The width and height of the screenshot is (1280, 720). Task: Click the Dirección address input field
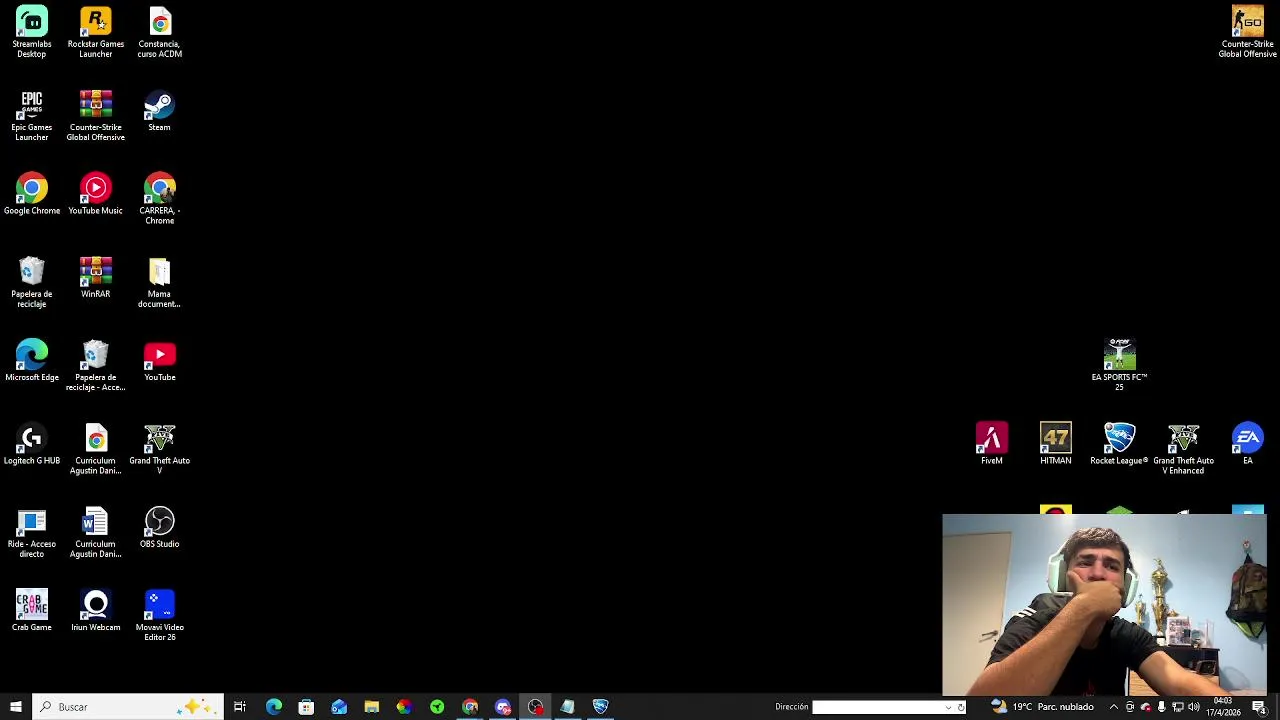[x=878, y=707]
